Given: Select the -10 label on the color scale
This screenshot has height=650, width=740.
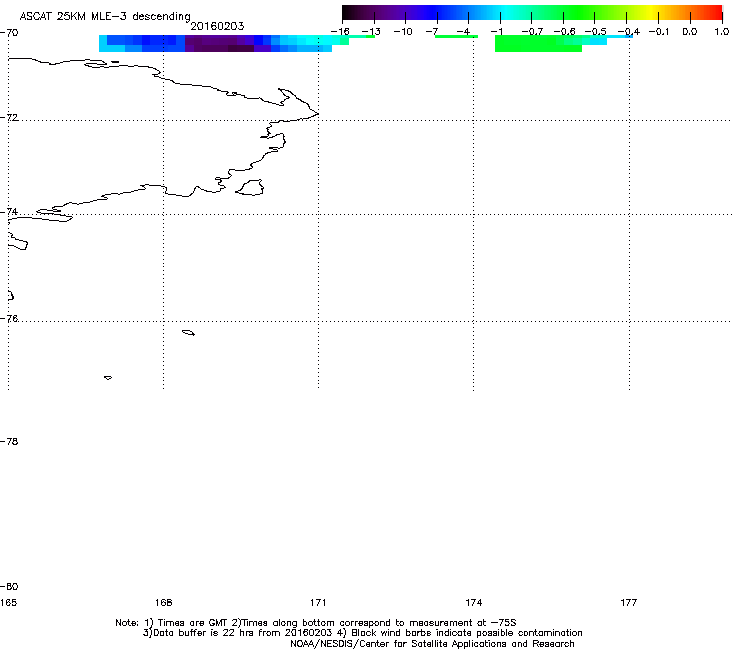Looking at the screenshot, I should click(x=403, y=32).
